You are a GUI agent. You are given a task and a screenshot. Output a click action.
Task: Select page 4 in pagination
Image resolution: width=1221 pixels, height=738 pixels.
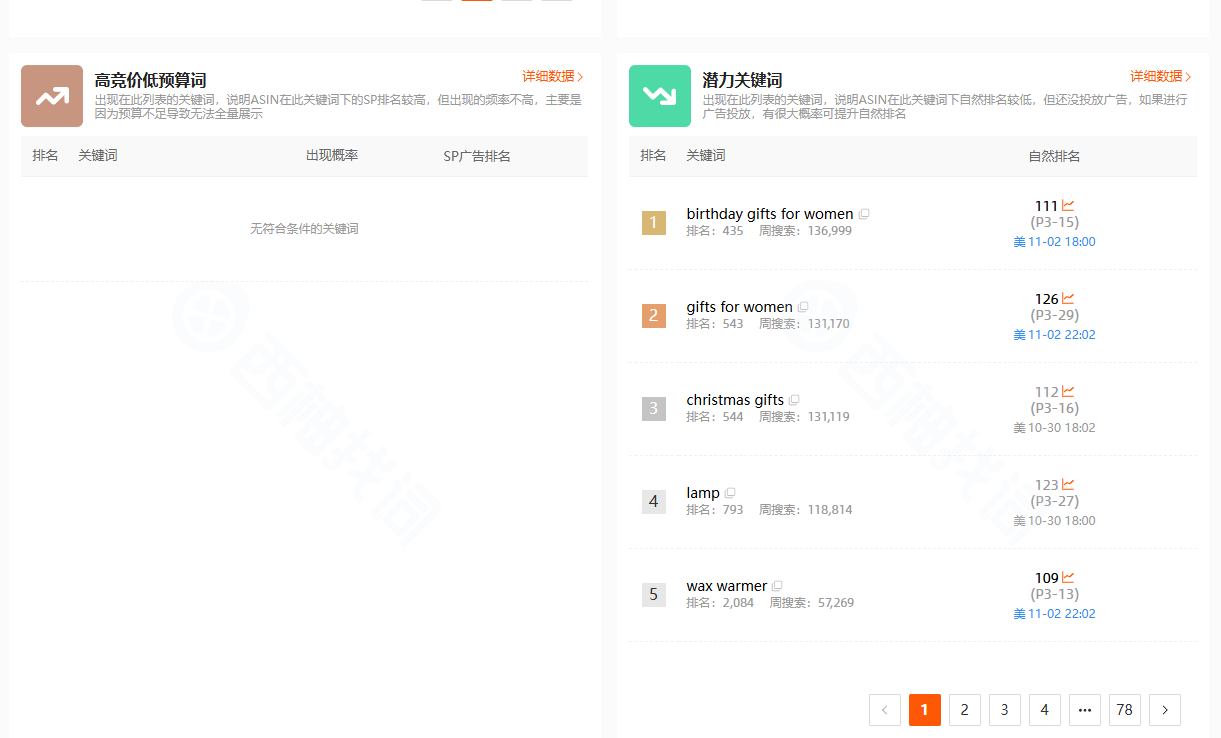tap(1044, 710)
